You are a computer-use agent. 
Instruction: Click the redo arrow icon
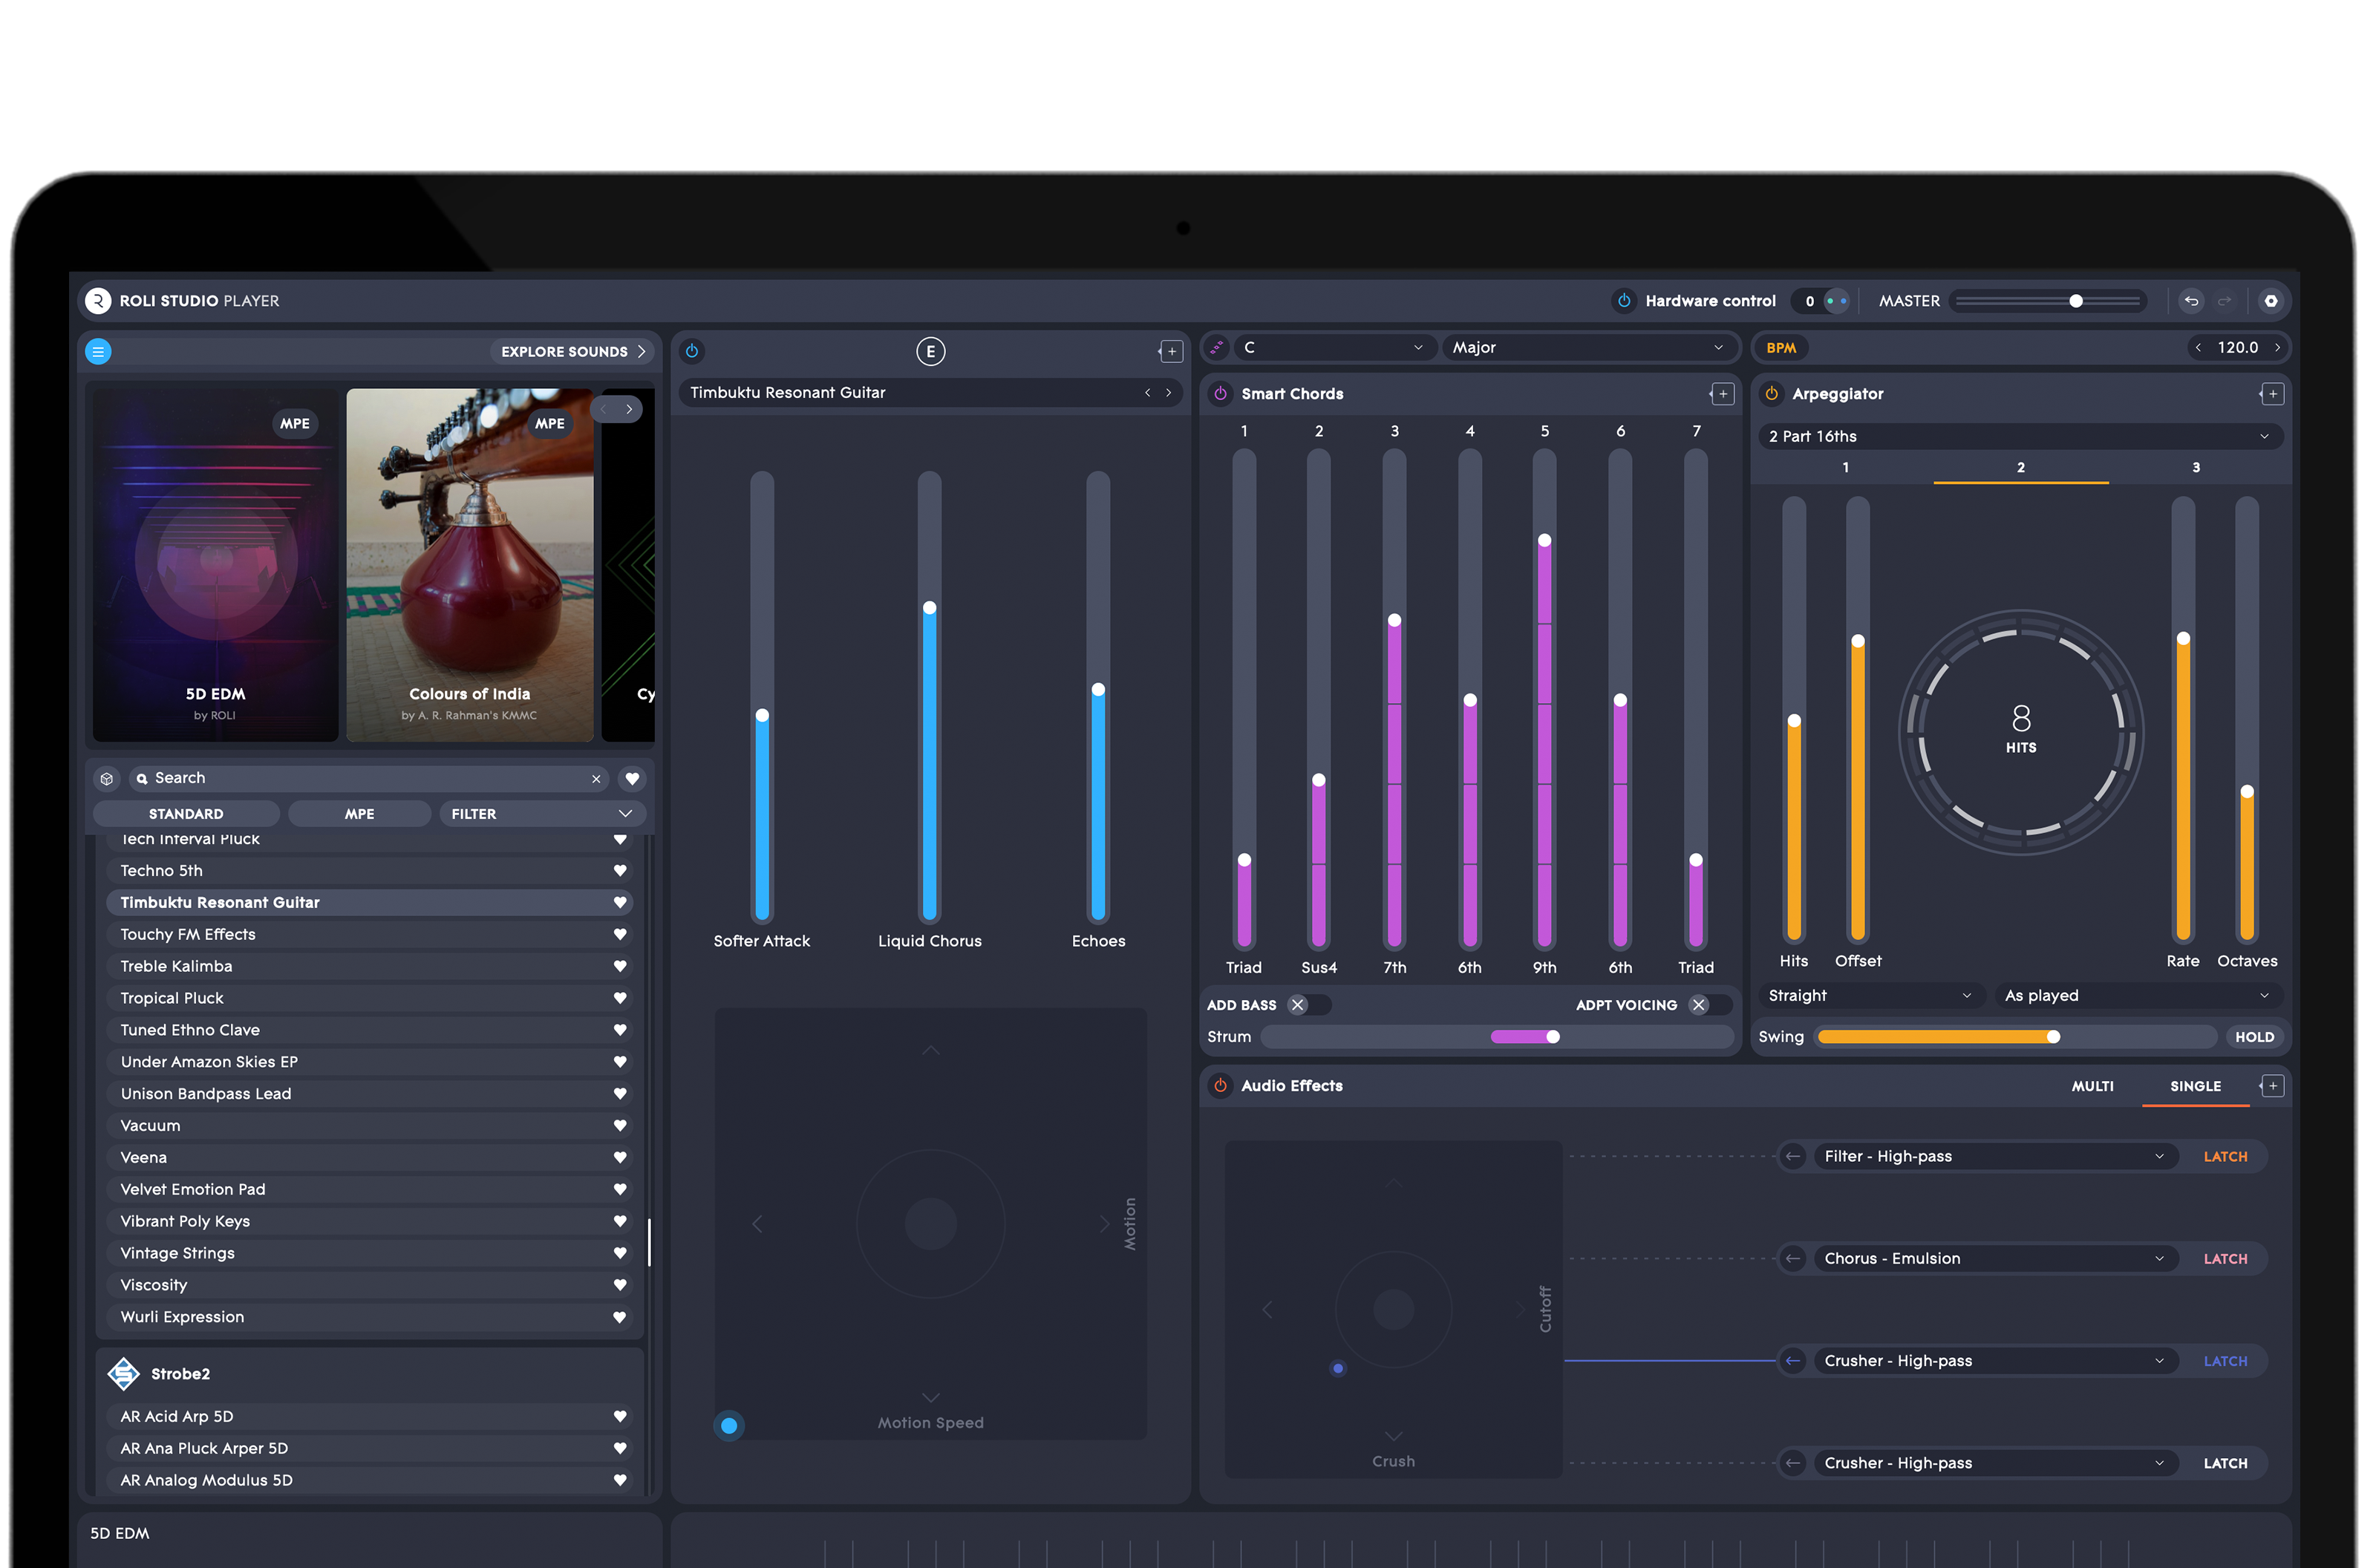click(2225, 300)
